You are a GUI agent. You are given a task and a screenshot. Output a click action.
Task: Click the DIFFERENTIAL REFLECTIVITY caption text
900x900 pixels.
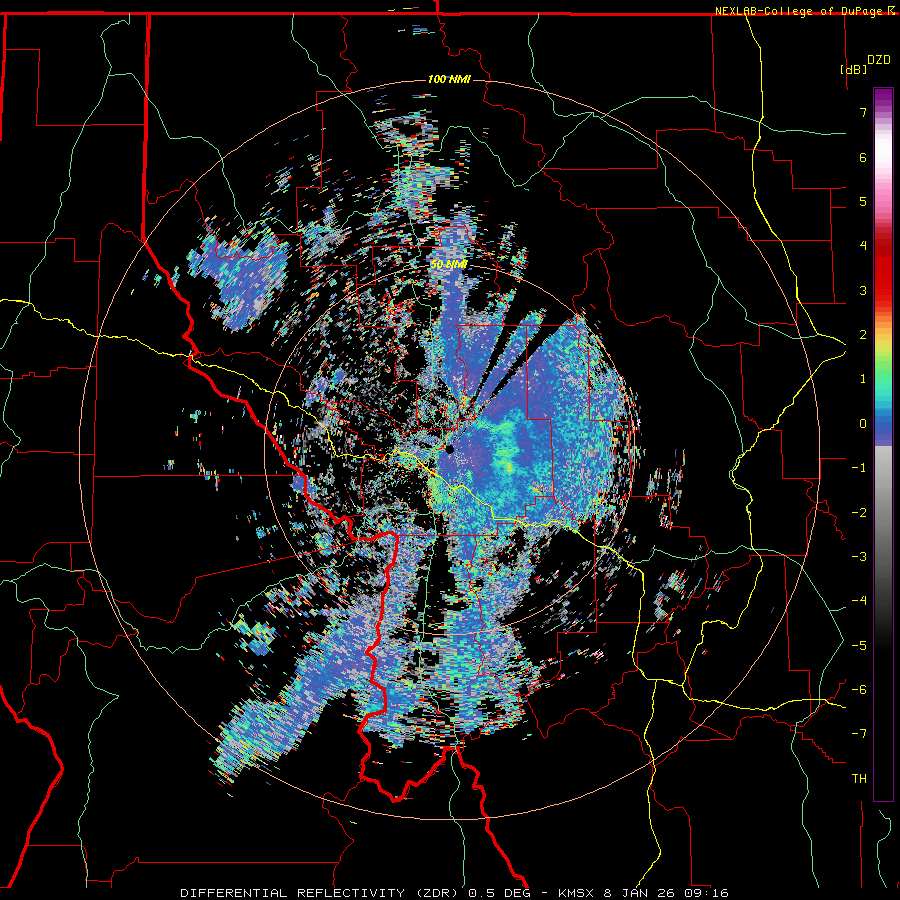(293, 893)
